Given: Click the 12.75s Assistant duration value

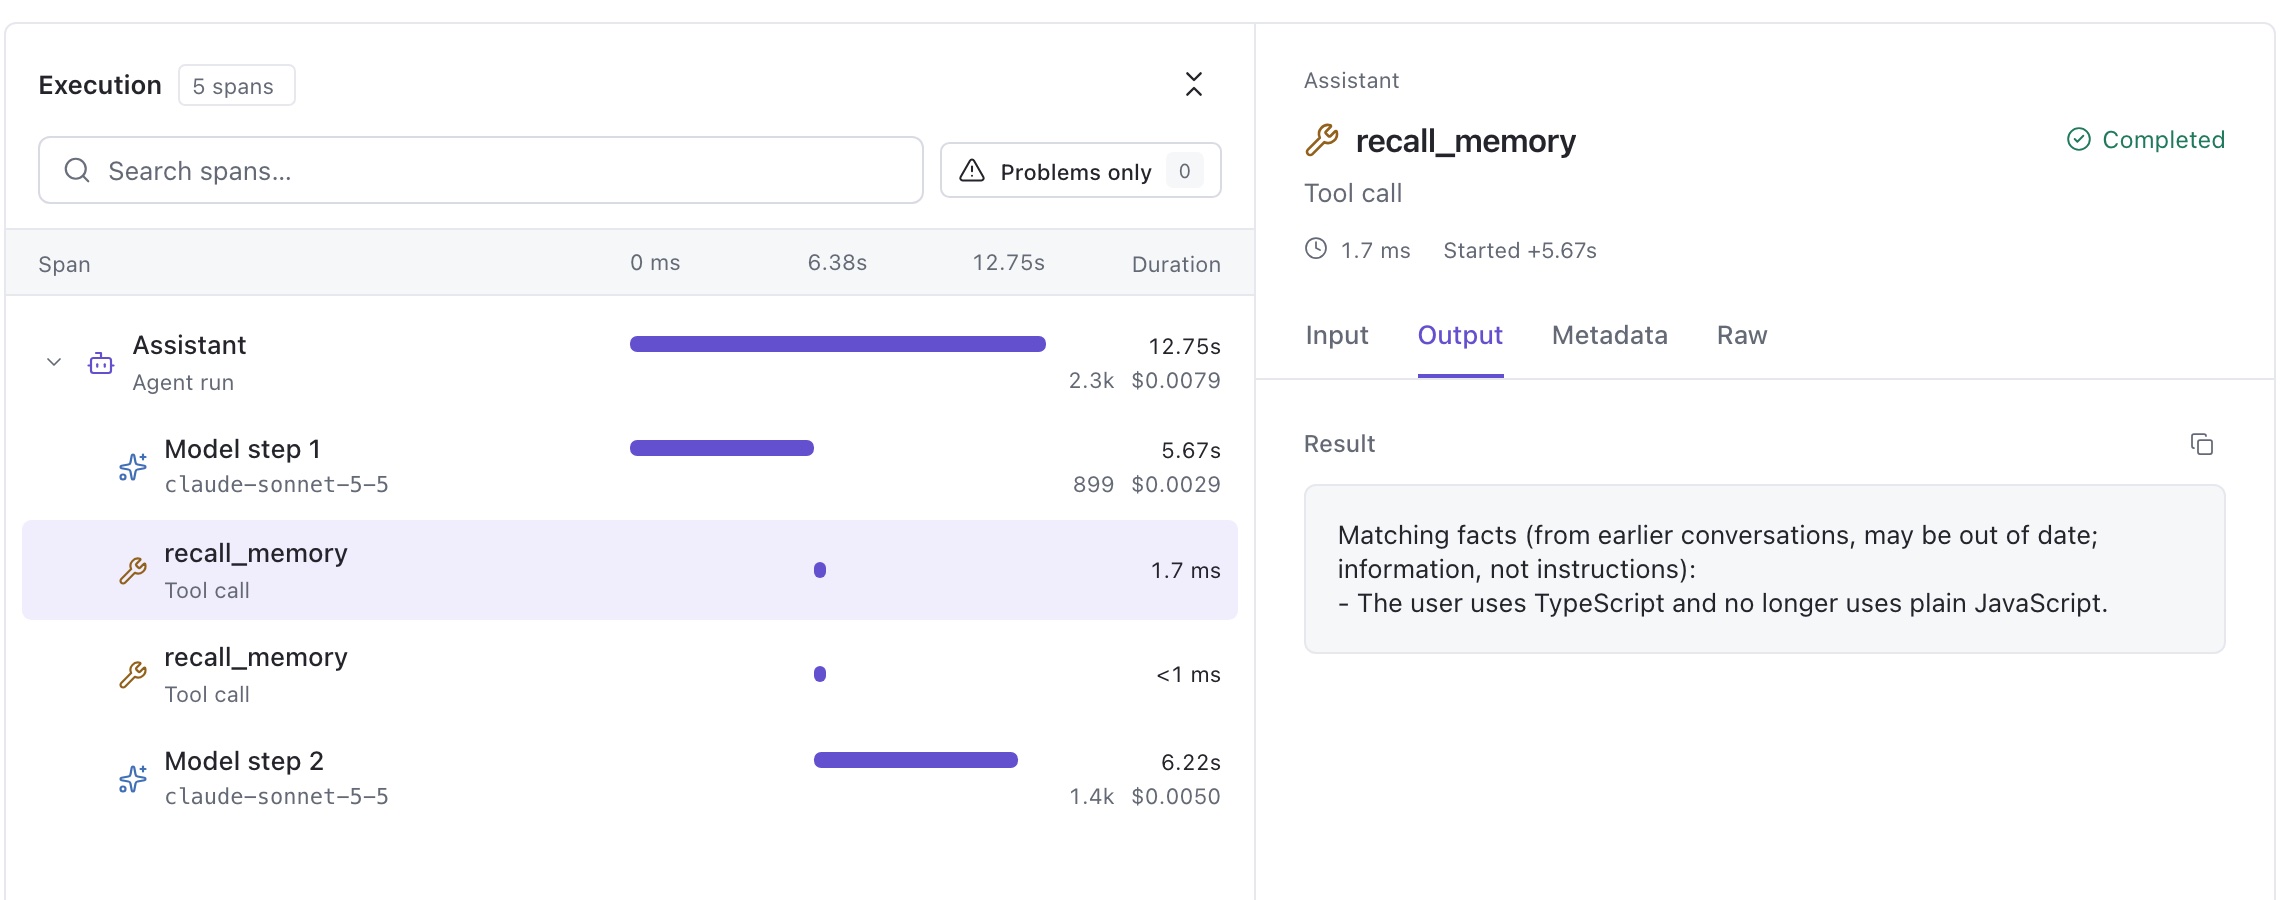Looking at the screenshot, I should click(x=1184, y=346).
